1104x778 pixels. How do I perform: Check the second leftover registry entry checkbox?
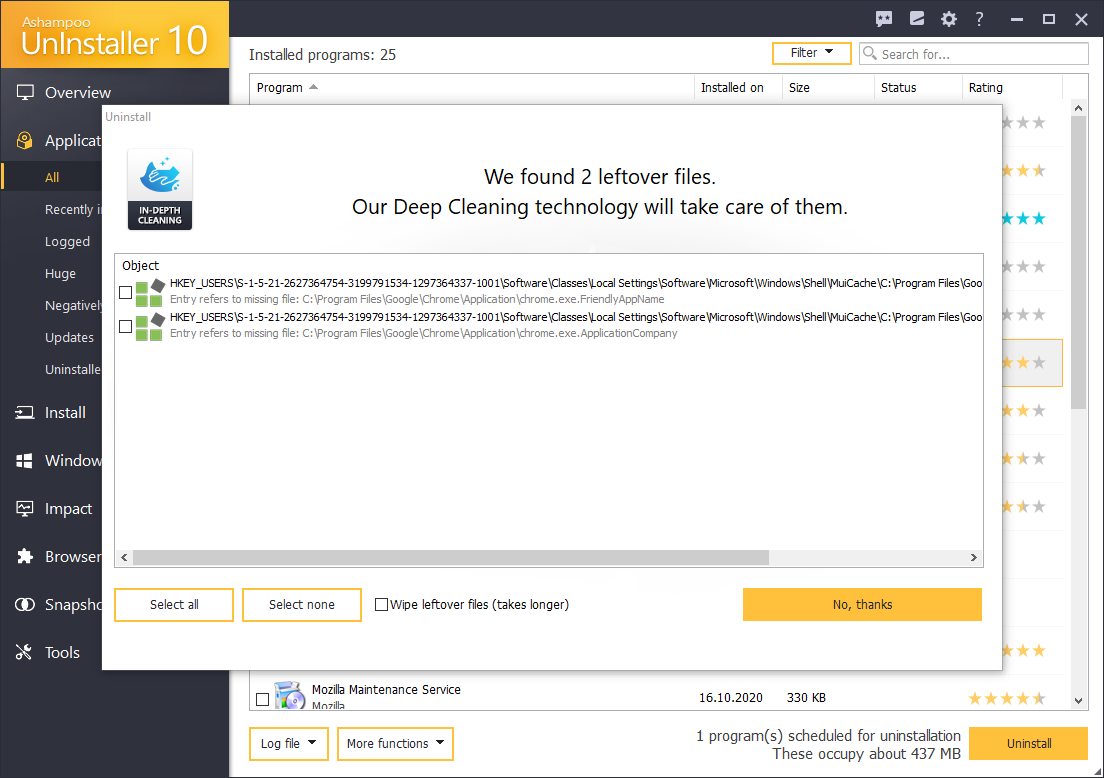(x=125, y=326)
